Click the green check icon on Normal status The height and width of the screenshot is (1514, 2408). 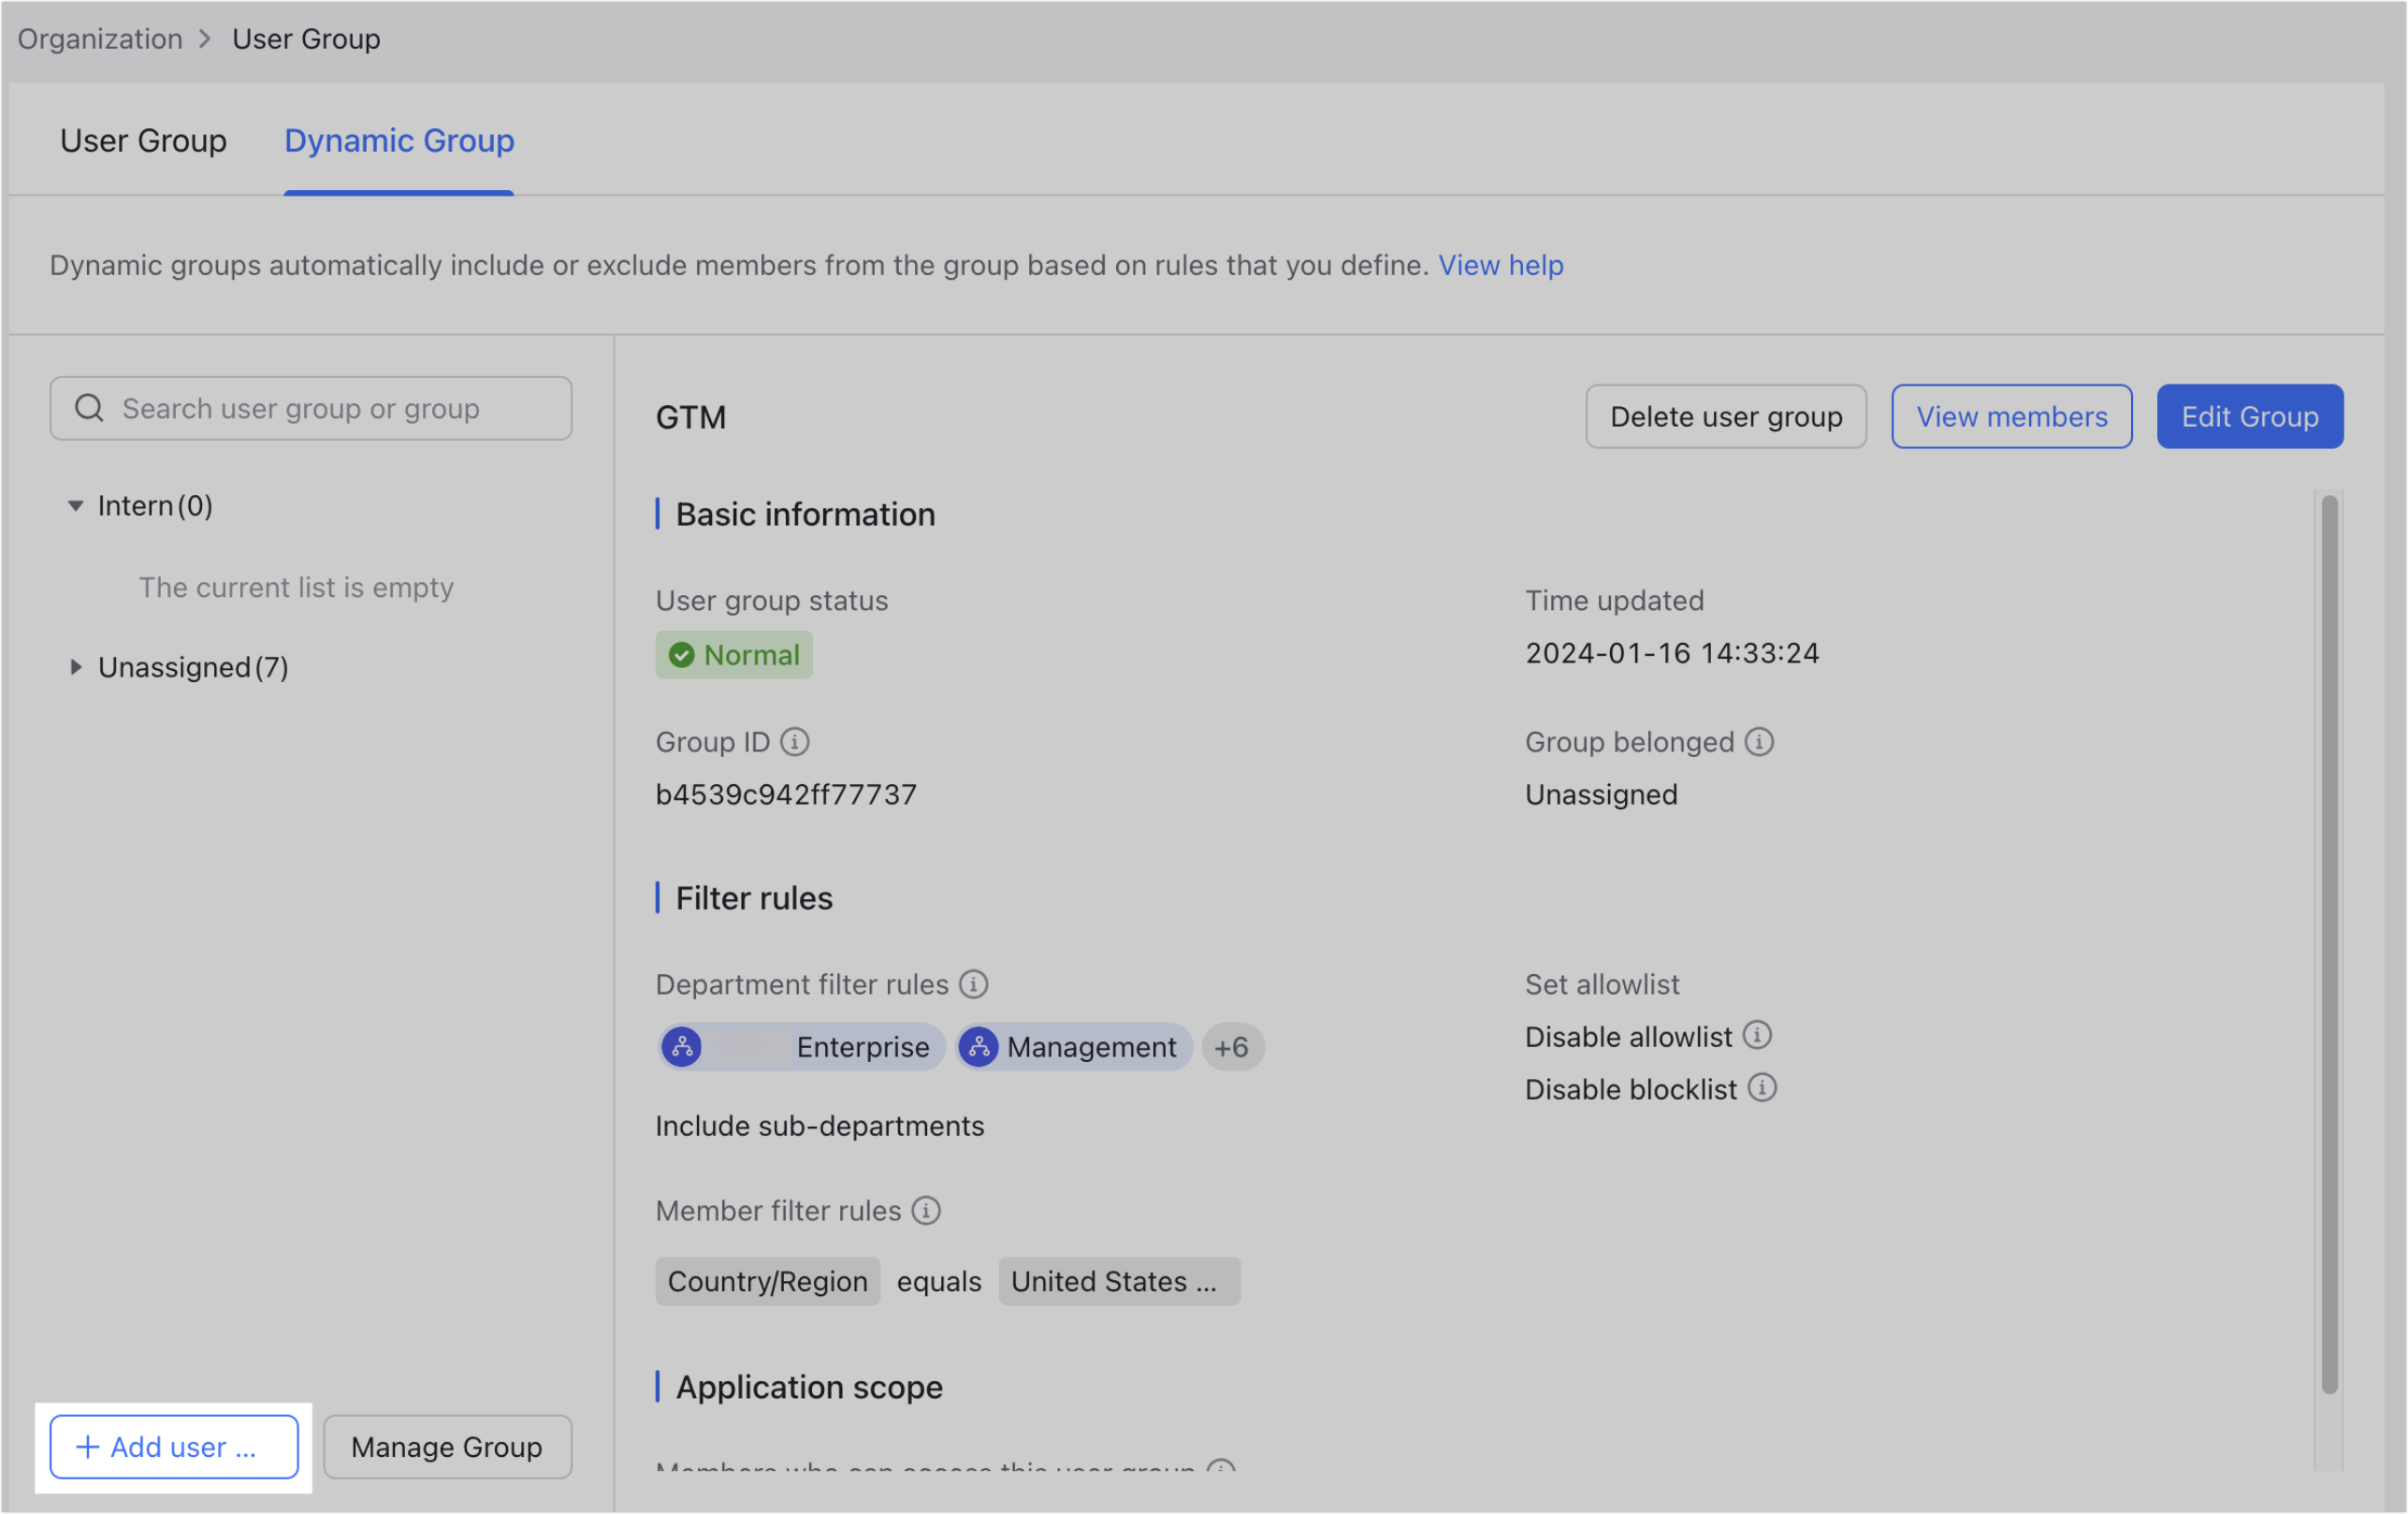coord(681,655)
